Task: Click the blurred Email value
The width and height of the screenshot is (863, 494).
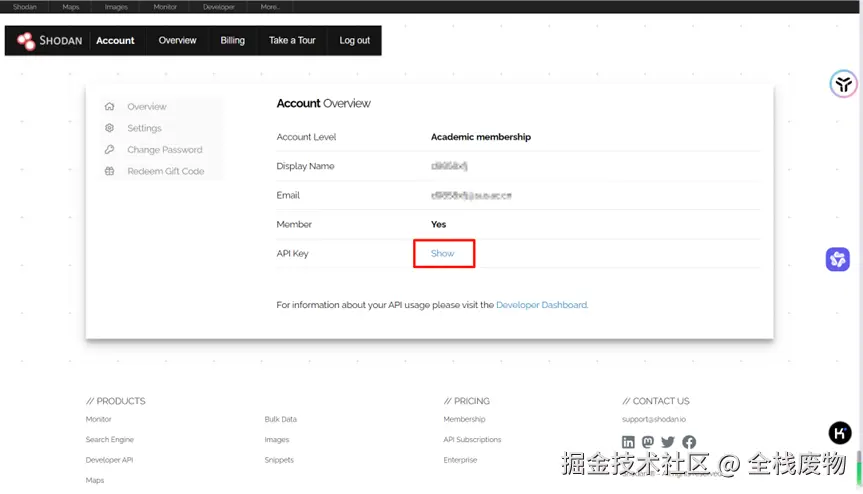Action: click(x=471, y=195)
